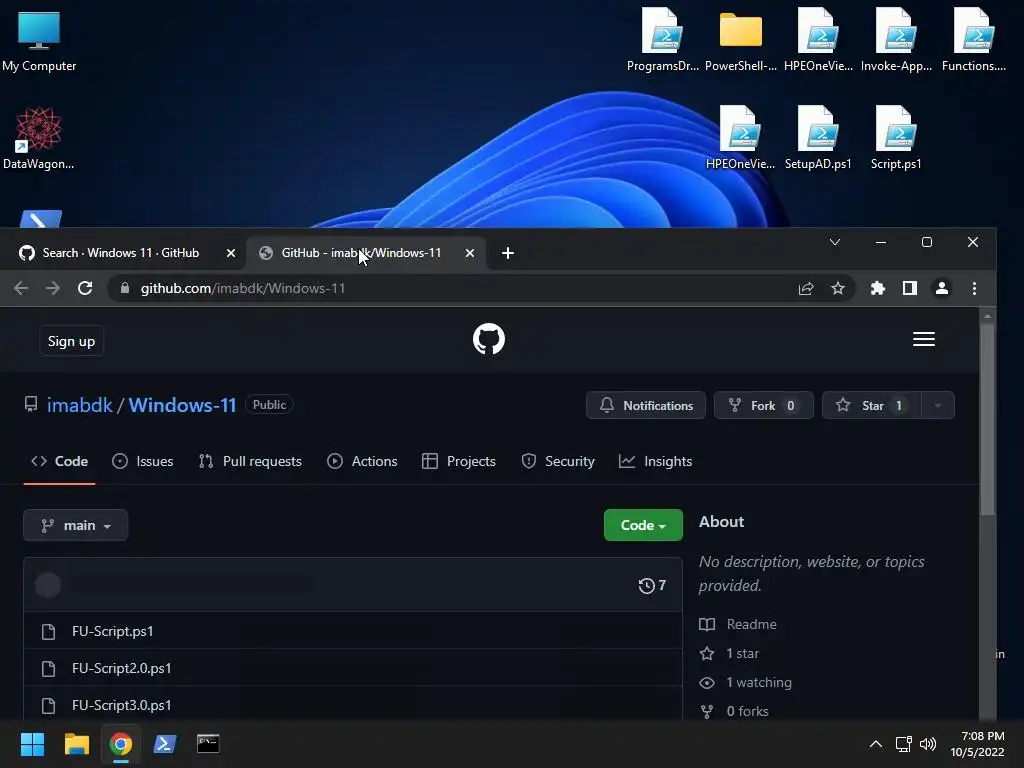Open clock and date in taskbar
The height and width of the screenshot is (768, 1024).
[x=977, y=744]
